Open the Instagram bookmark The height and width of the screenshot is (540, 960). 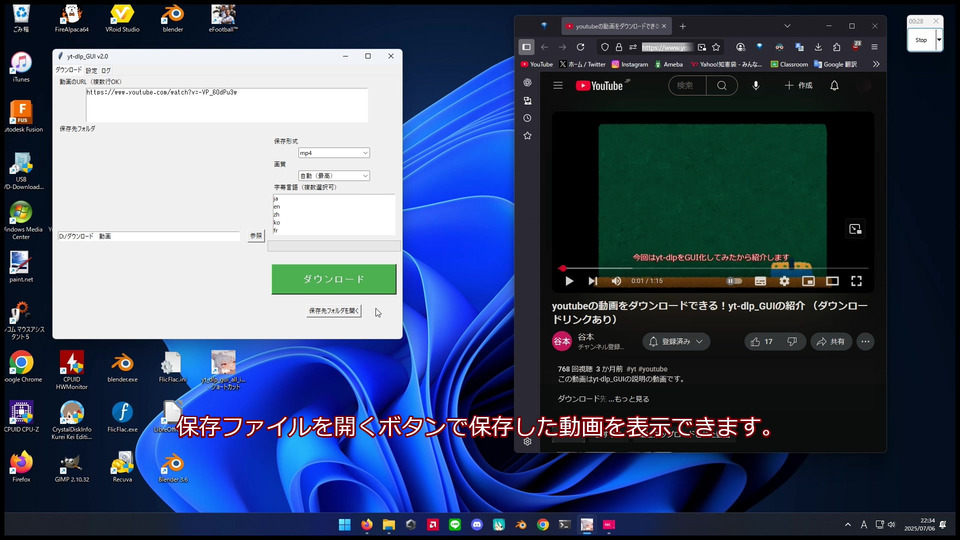point(630,64)
